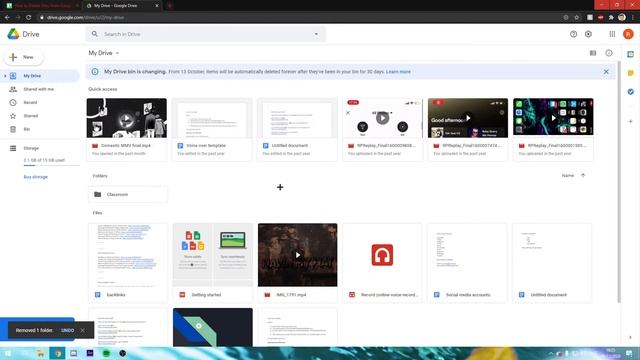This screenshot has height=360, width=640.
Task: Open the Google apps grid
Action: click(612, 34)
